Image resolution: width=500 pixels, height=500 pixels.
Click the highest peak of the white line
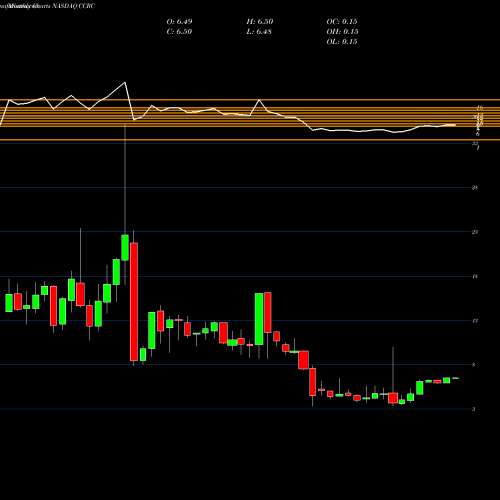tap(125, 82)
